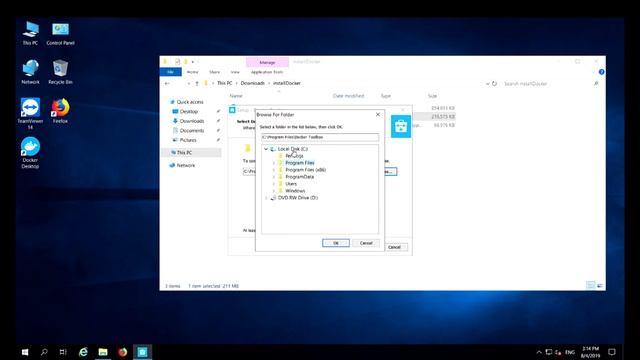Switch to Docker Toolbox setup taskbar icon
Viewport: 640px width, 360px height.
click(x=142, y=352)
